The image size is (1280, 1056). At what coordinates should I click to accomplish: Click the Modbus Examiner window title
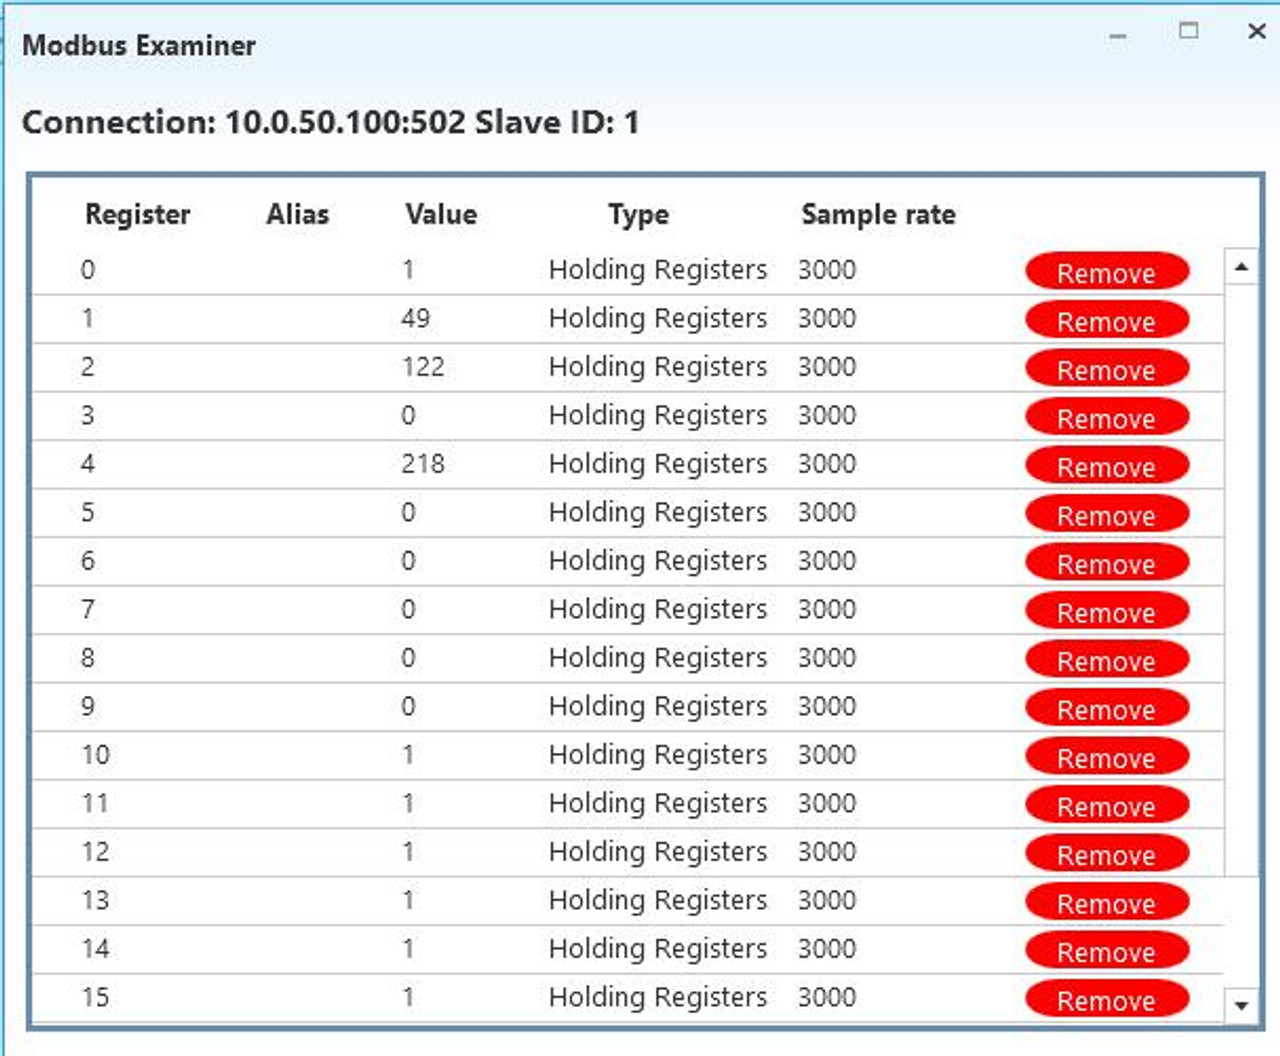[x=139, y=45]
